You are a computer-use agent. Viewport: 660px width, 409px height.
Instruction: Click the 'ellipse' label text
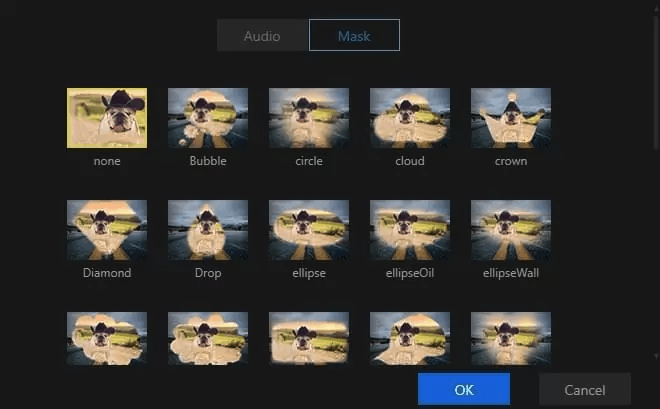[x=309, y=274]
